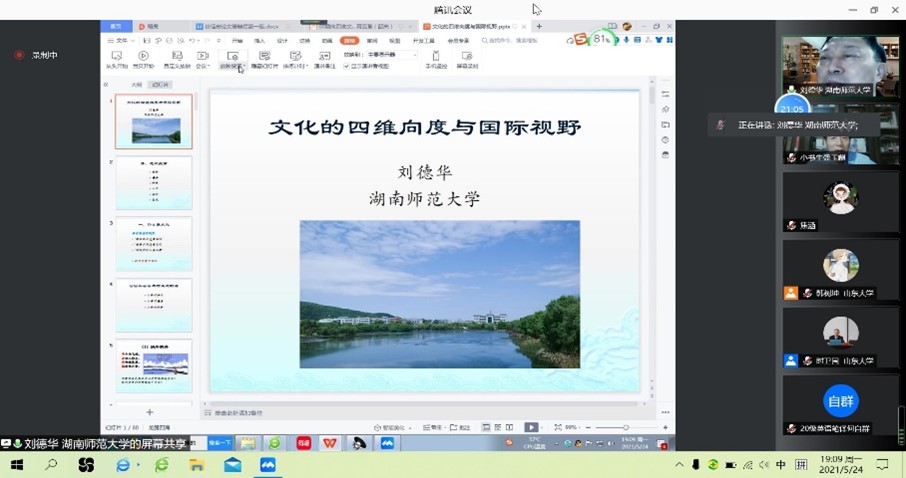906x478 pixels.
Task: Adjust the zoom slider in status bar
Action: pos(626,427)
